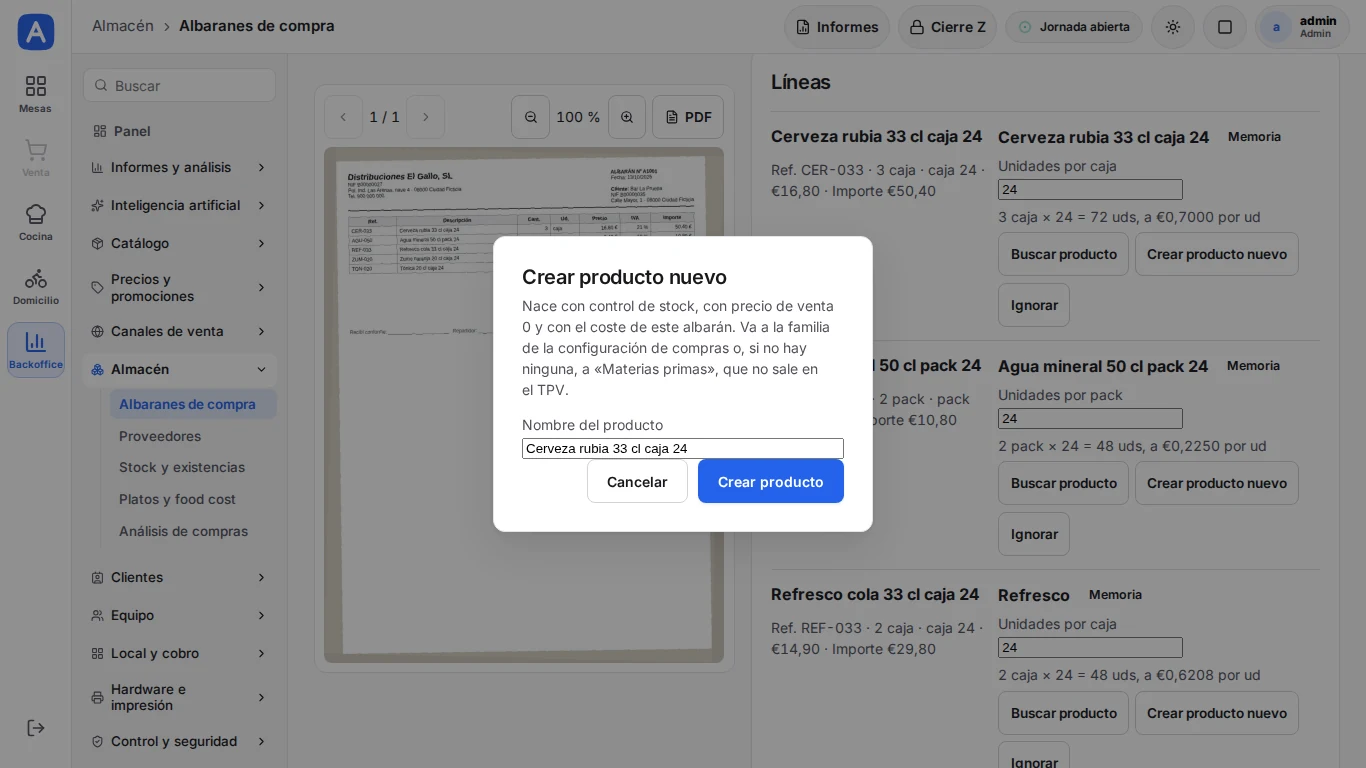Open the admin user avatar
Viewport: 1366px width, 768px height.
pyautogui.click(x=1276, y=27)
